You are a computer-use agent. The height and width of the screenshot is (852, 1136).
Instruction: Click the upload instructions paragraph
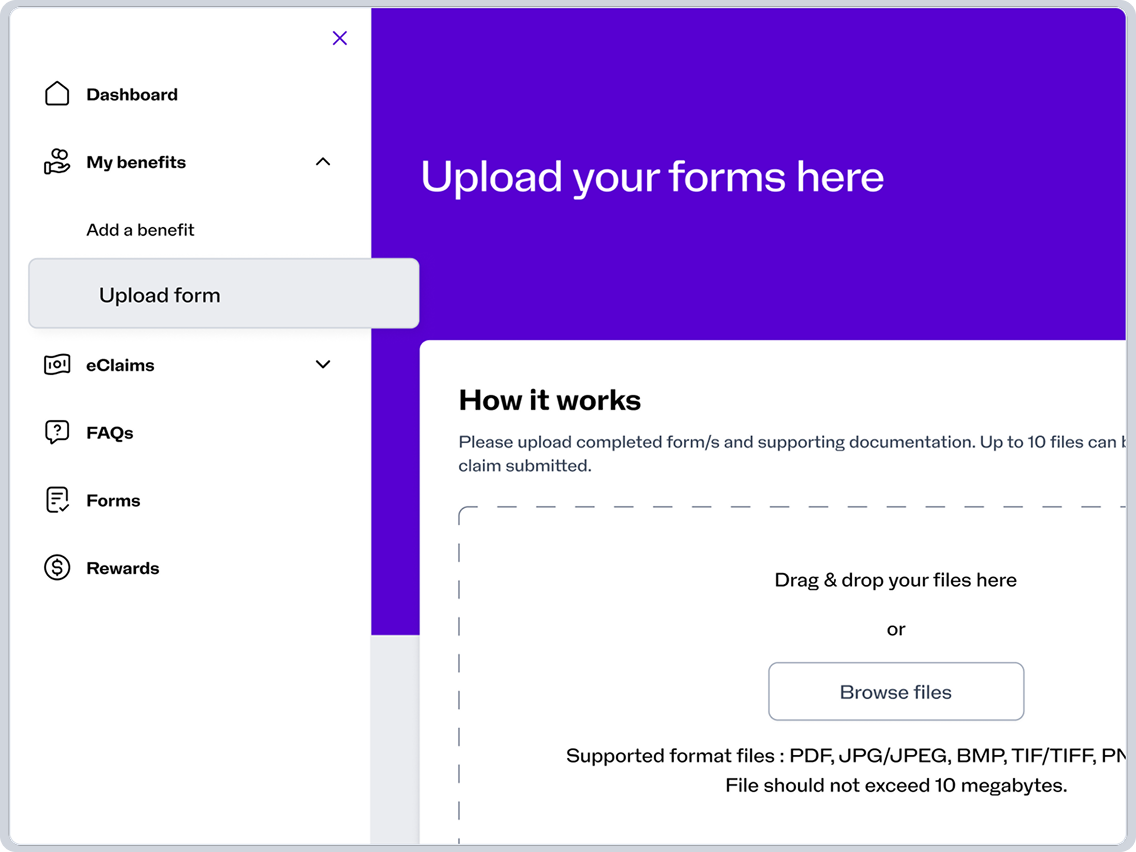(x=792, y=454)
